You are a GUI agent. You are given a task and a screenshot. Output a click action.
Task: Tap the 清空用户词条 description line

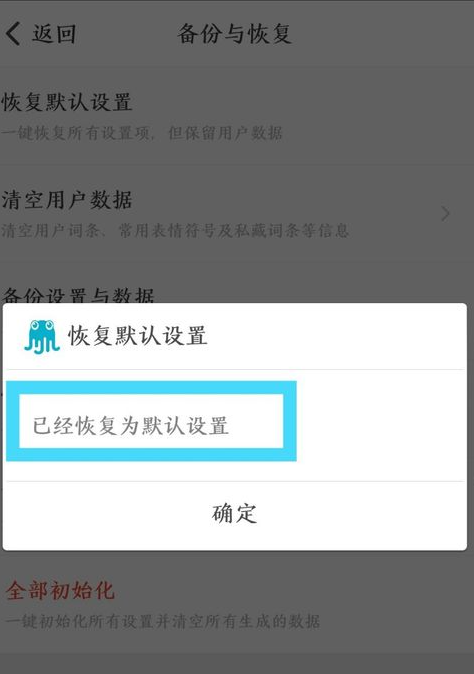pyautogui.click(x=175, y=230)
